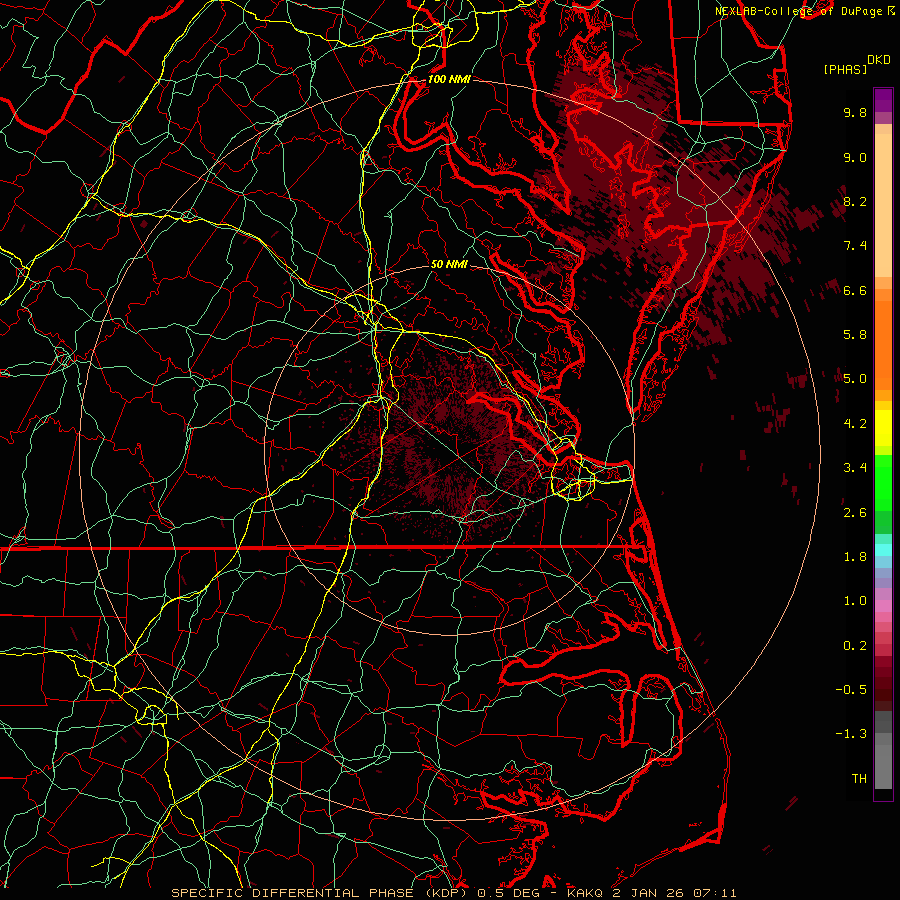900x900 pixels.
Task: Click the 50 NMI range ring label
Action: click(x=449, y=264)
